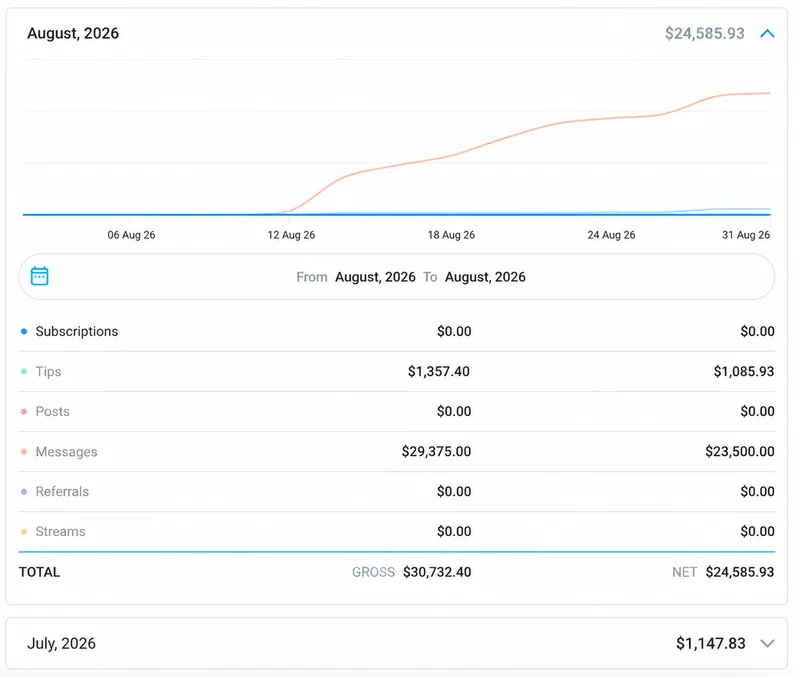Toggle the Streams series in the chart
The height and width of the screenshot is (677, 800).
[x=60, y=531]
